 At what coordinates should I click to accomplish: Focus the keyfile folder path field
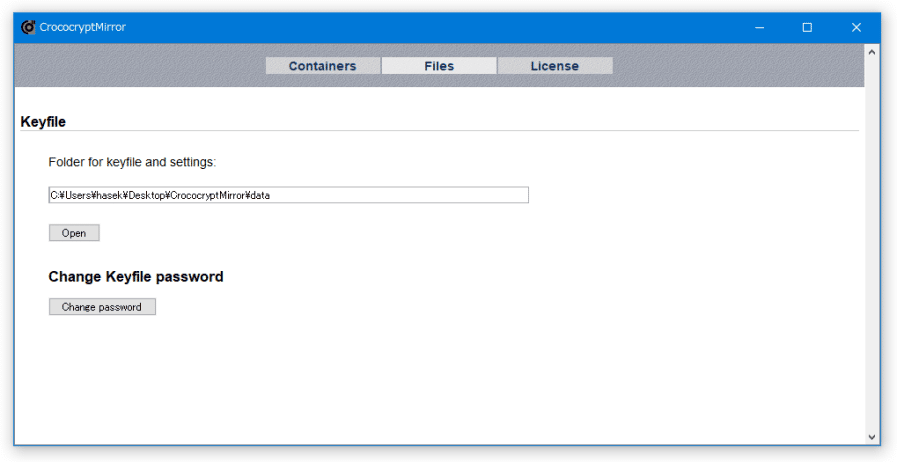tap(288, 195)
